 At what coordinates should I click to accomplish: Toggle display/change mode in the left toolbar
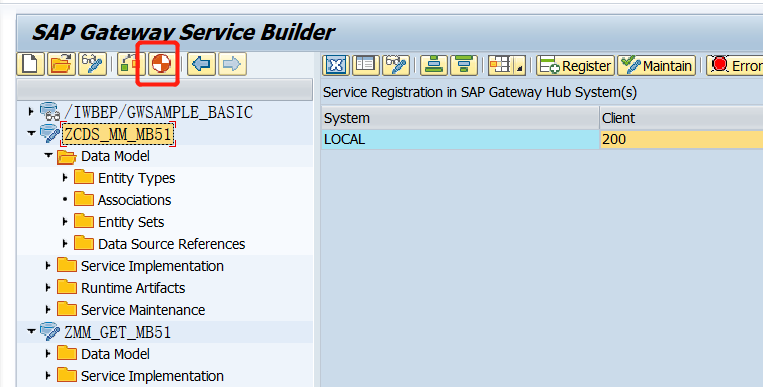[x=92, y=64]
